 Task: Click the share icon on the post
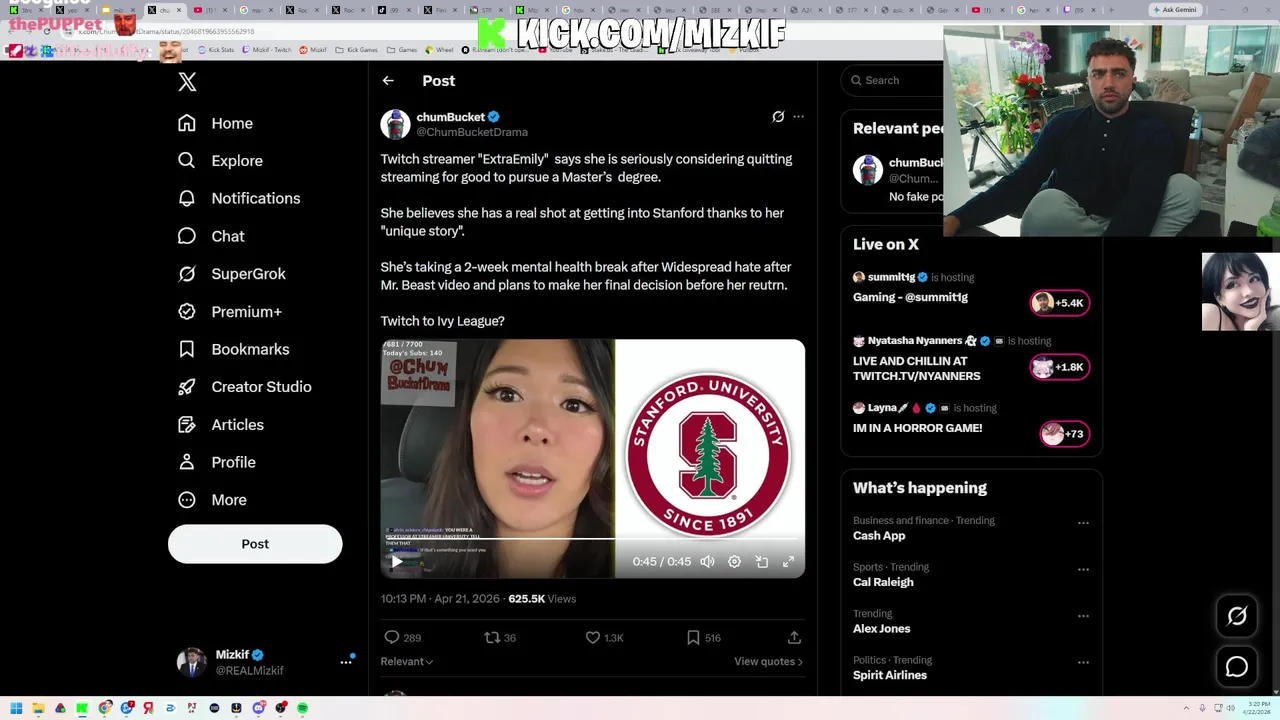coord(794,638)
